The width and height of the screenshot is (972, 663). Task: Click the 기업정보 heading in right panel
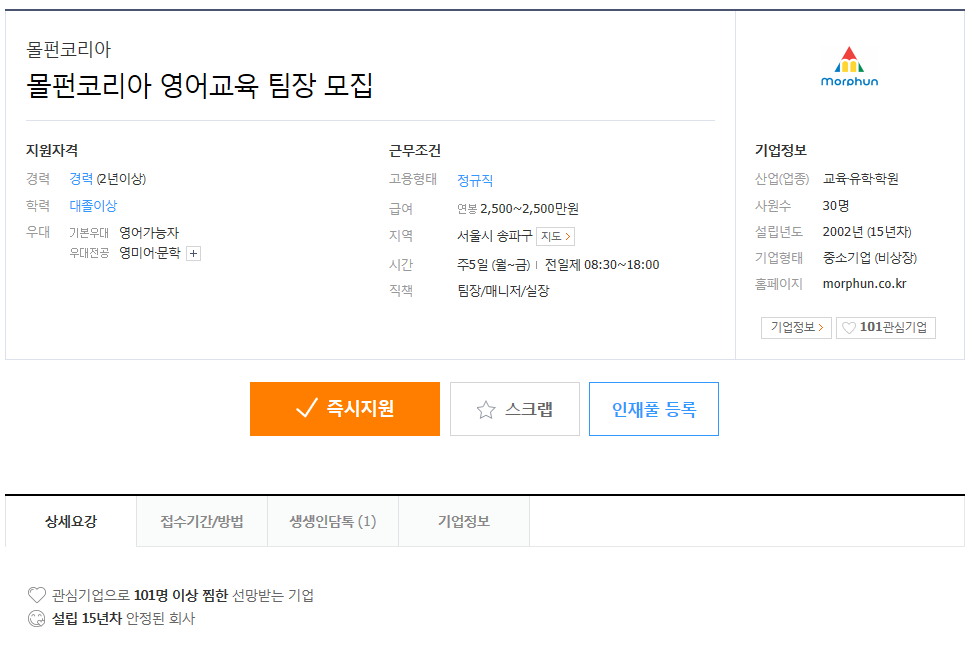780,151
